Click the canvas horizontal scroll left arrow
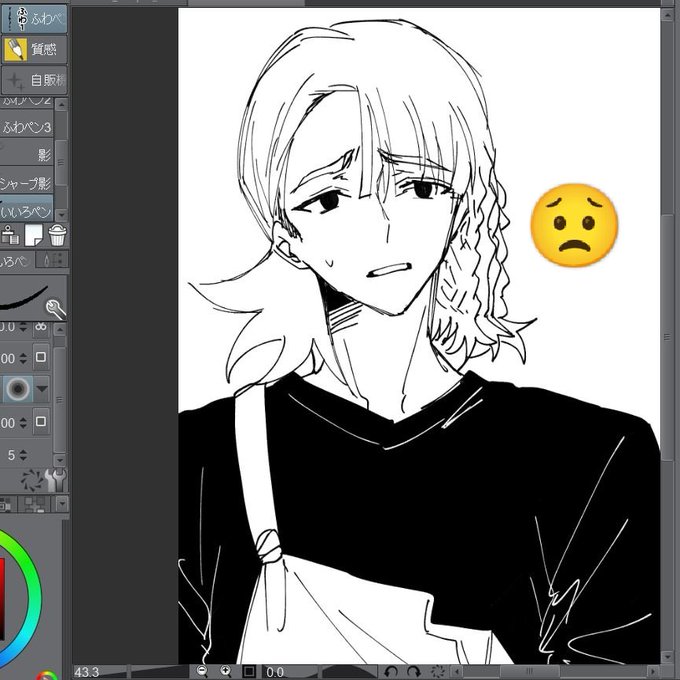680x680 pixels. coord(456,672)
